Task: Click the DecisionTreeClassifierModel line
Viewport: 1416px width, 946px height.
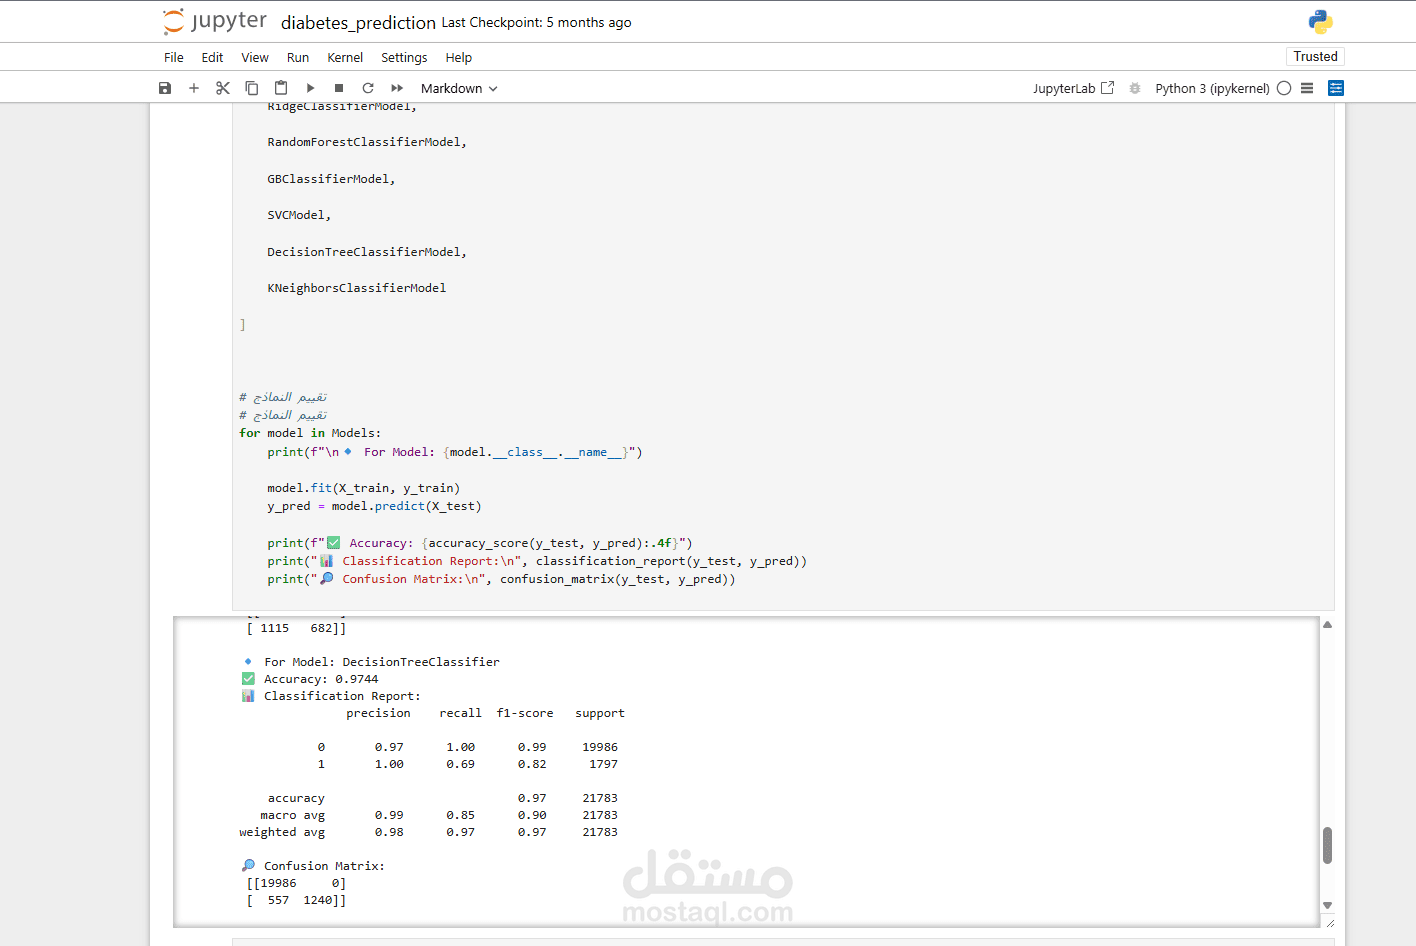Action: click(x=367, y=252)
